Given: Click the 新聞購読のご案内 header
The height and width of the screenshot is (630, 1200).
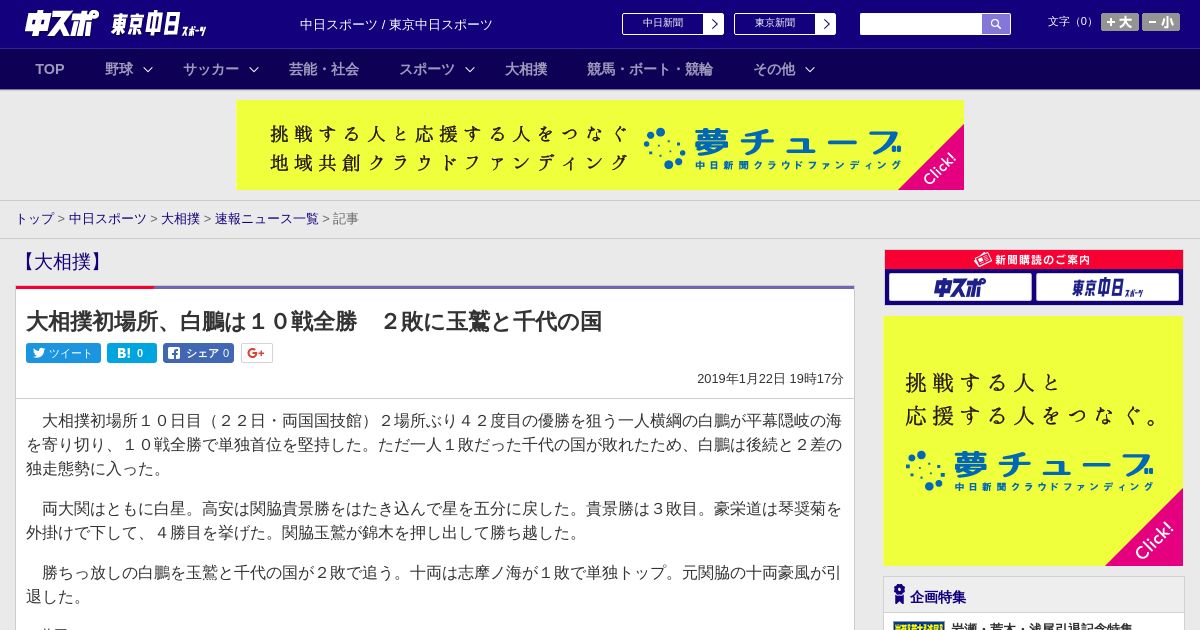Looking at the screenshot, I should [1033, 259].
